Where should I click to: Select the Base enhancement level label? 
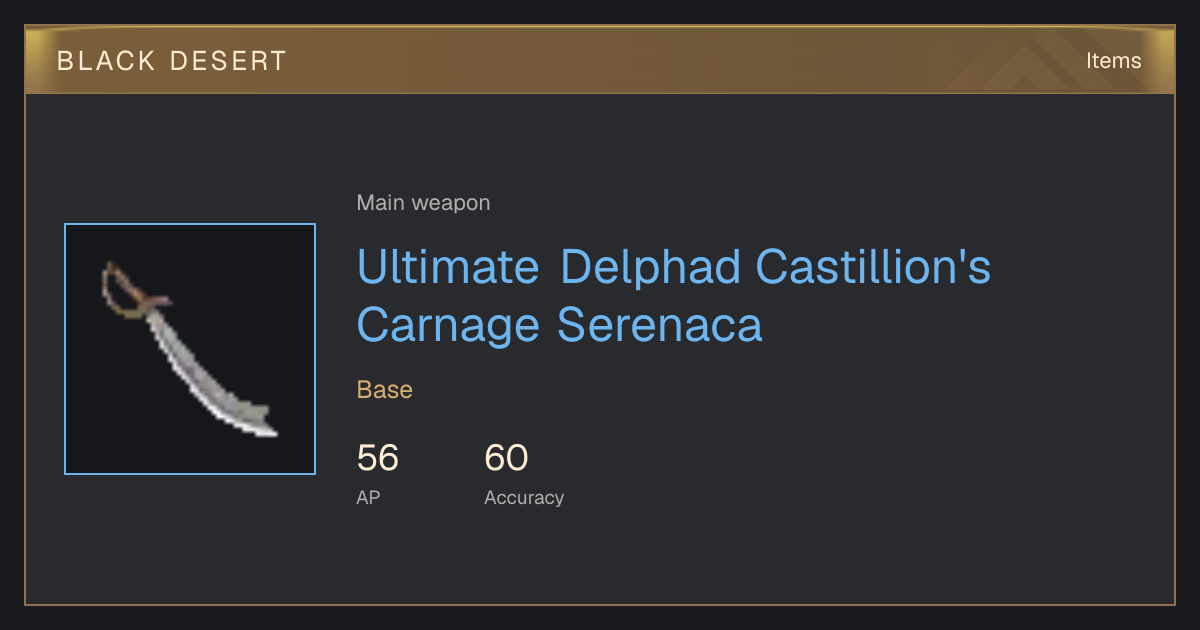click(385, 390)
